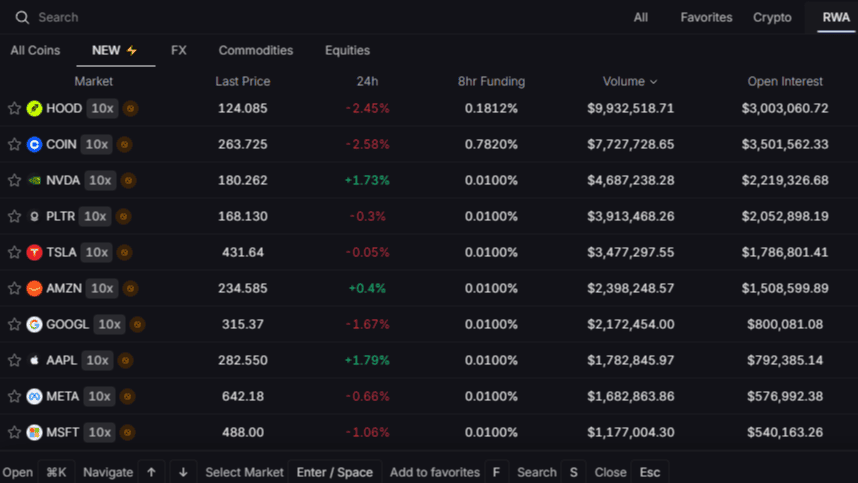Click the COIN Coinbase logo icon
Viewport: 858px width, 483px height.
click(34, 144)
